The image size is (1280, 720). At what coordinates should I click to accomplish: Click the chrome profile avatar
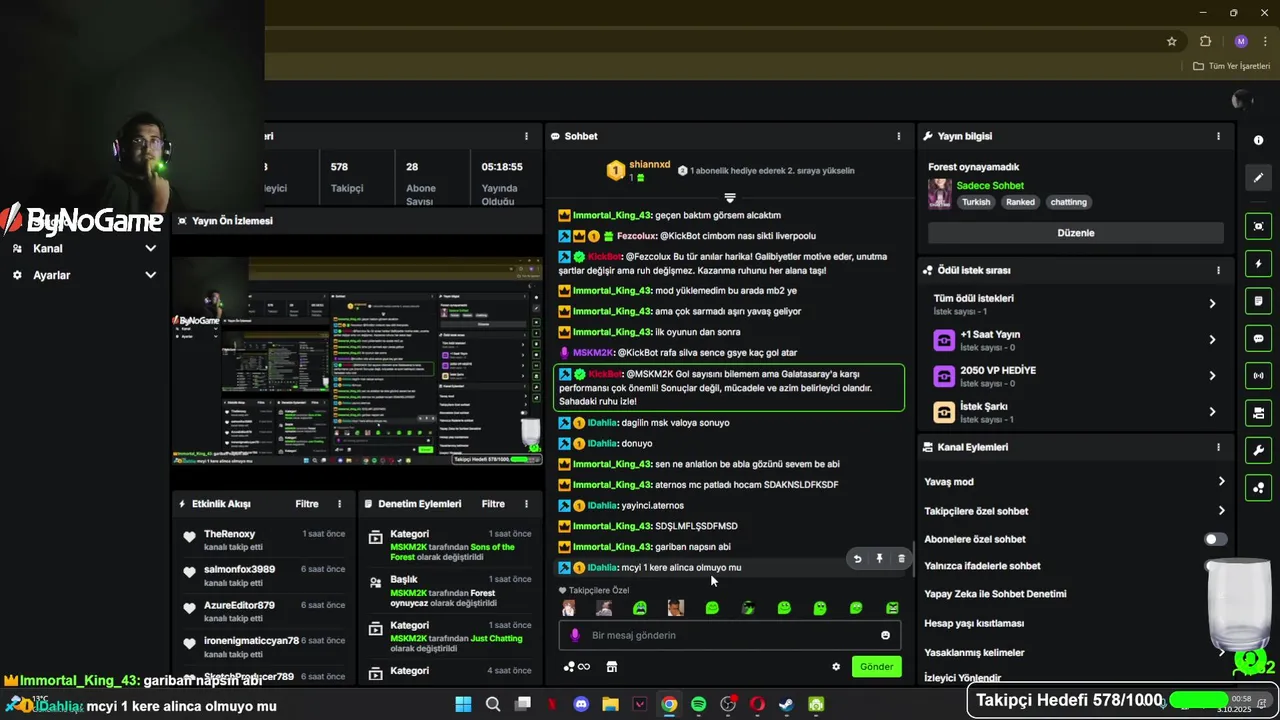click(x=1241, y=41)
